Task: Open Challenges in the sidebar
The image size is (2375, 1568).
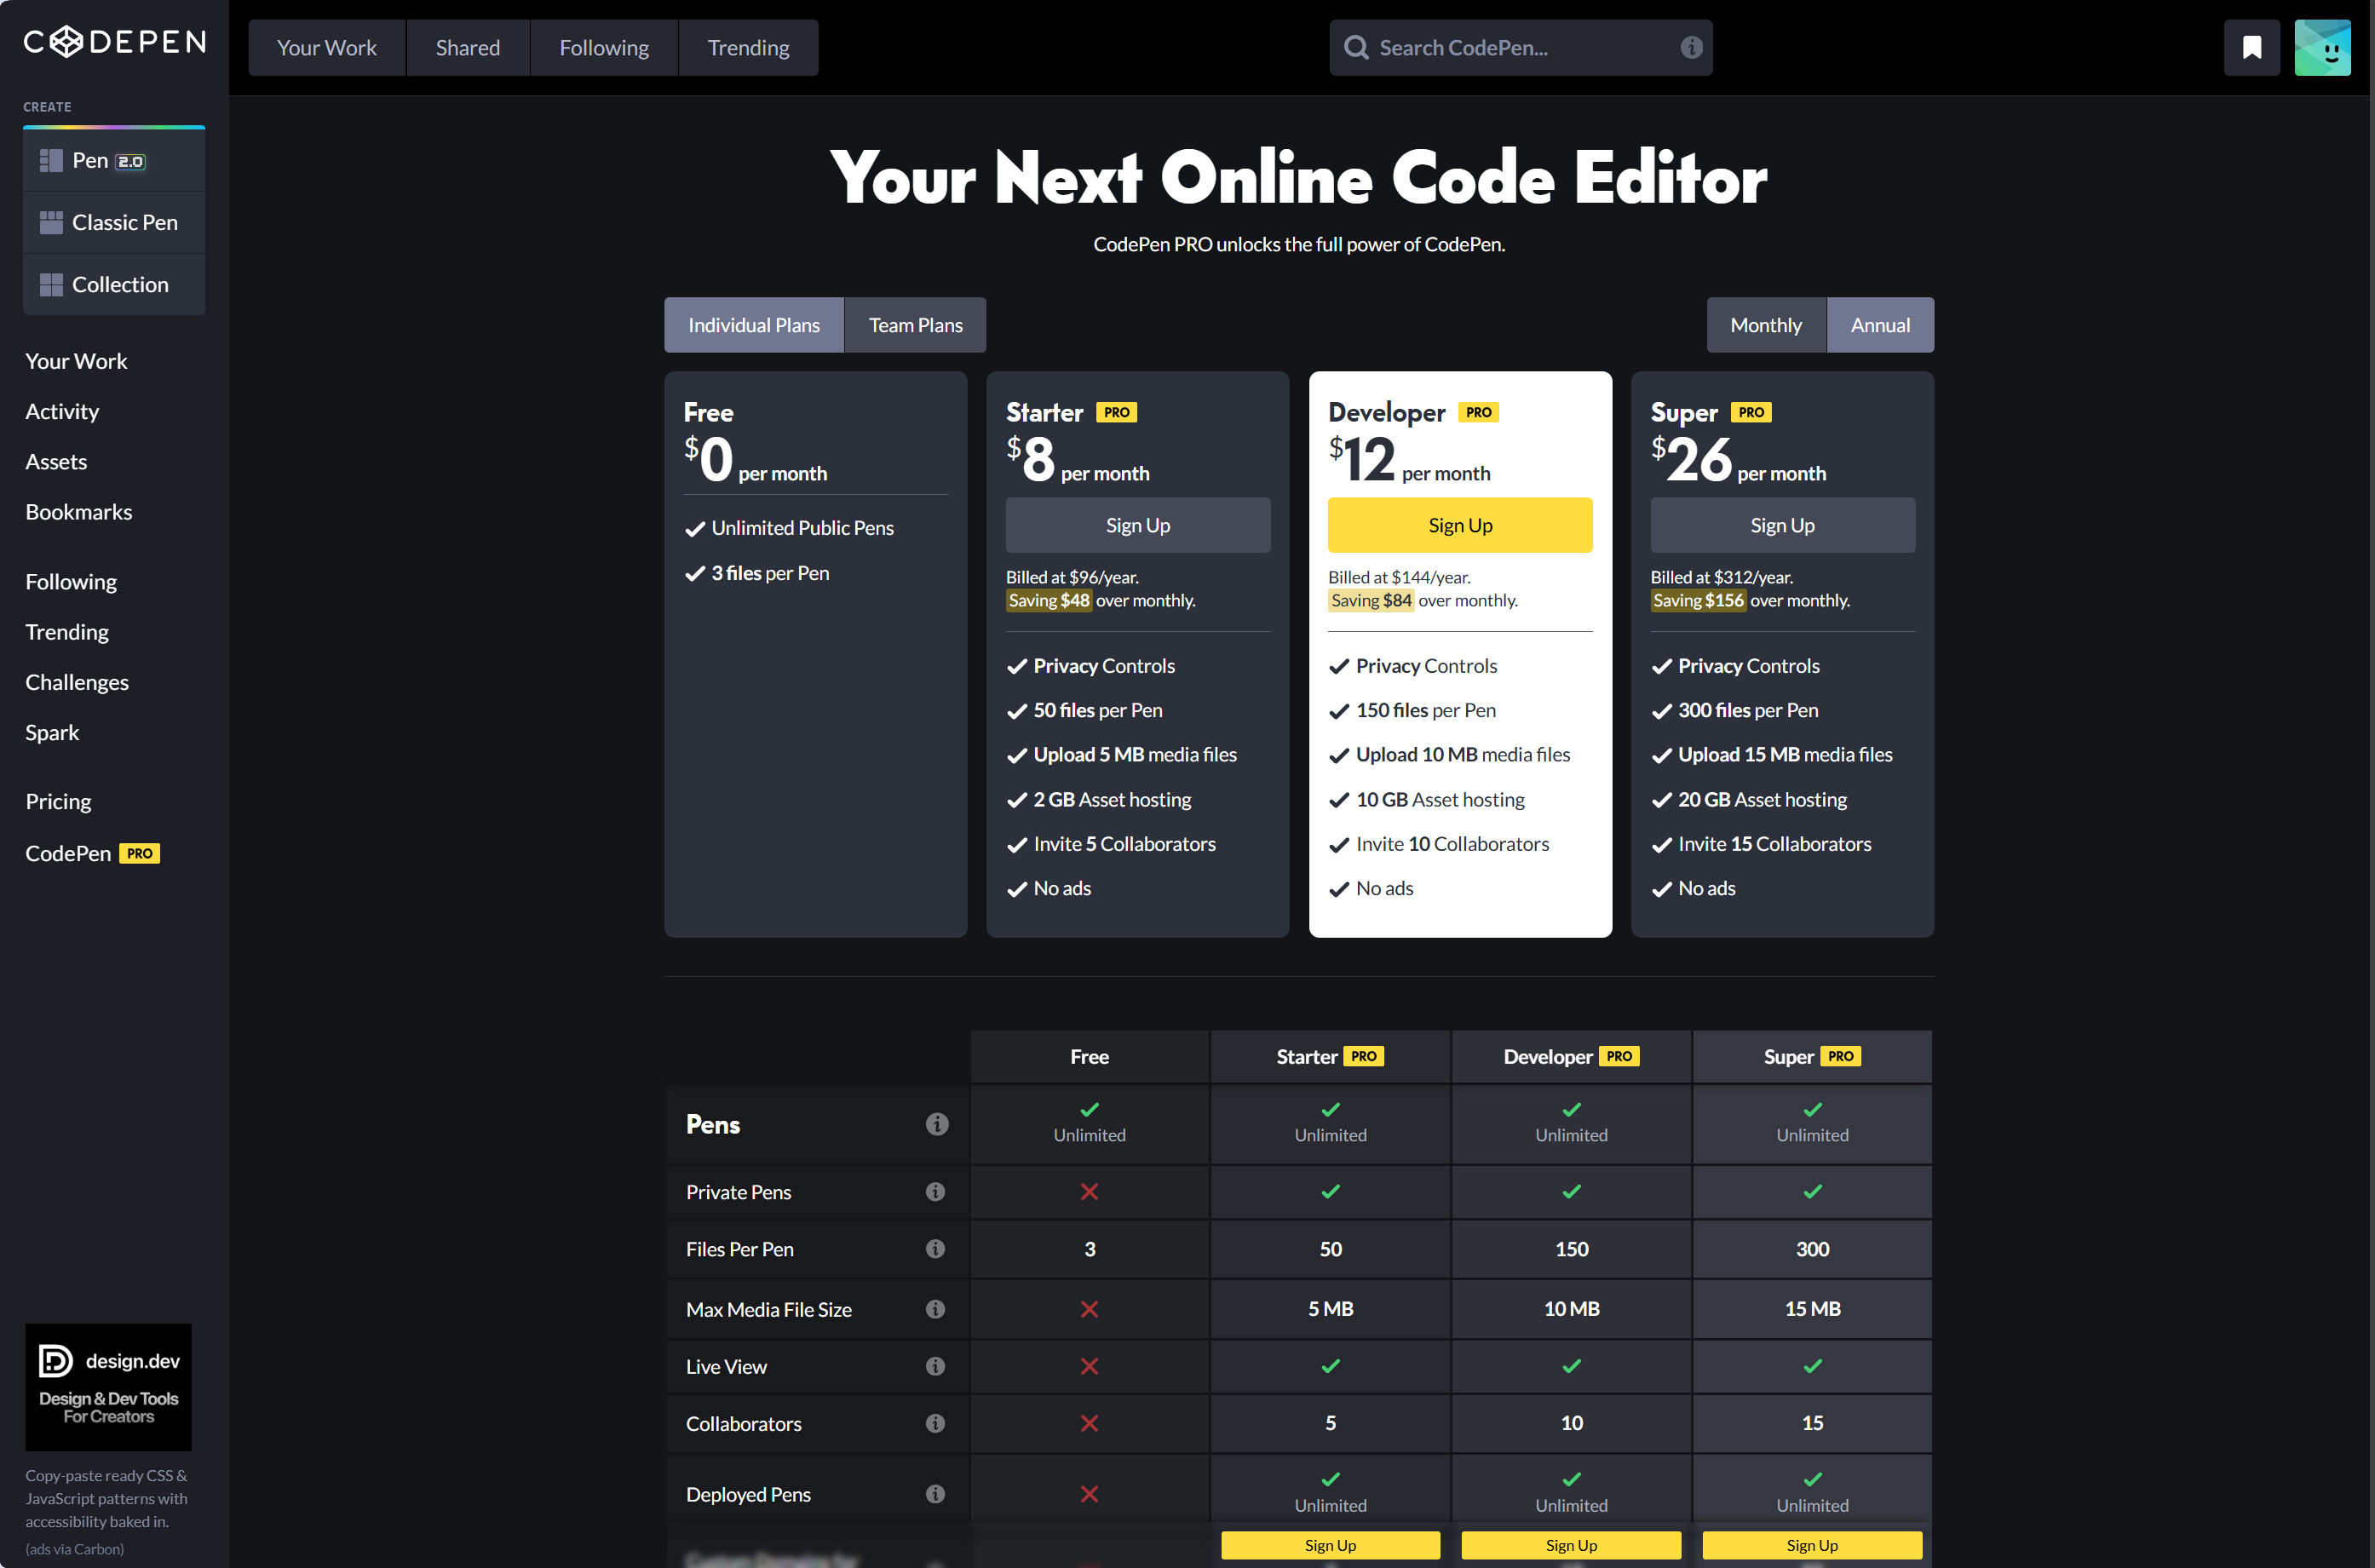Action: click(77, 682)
